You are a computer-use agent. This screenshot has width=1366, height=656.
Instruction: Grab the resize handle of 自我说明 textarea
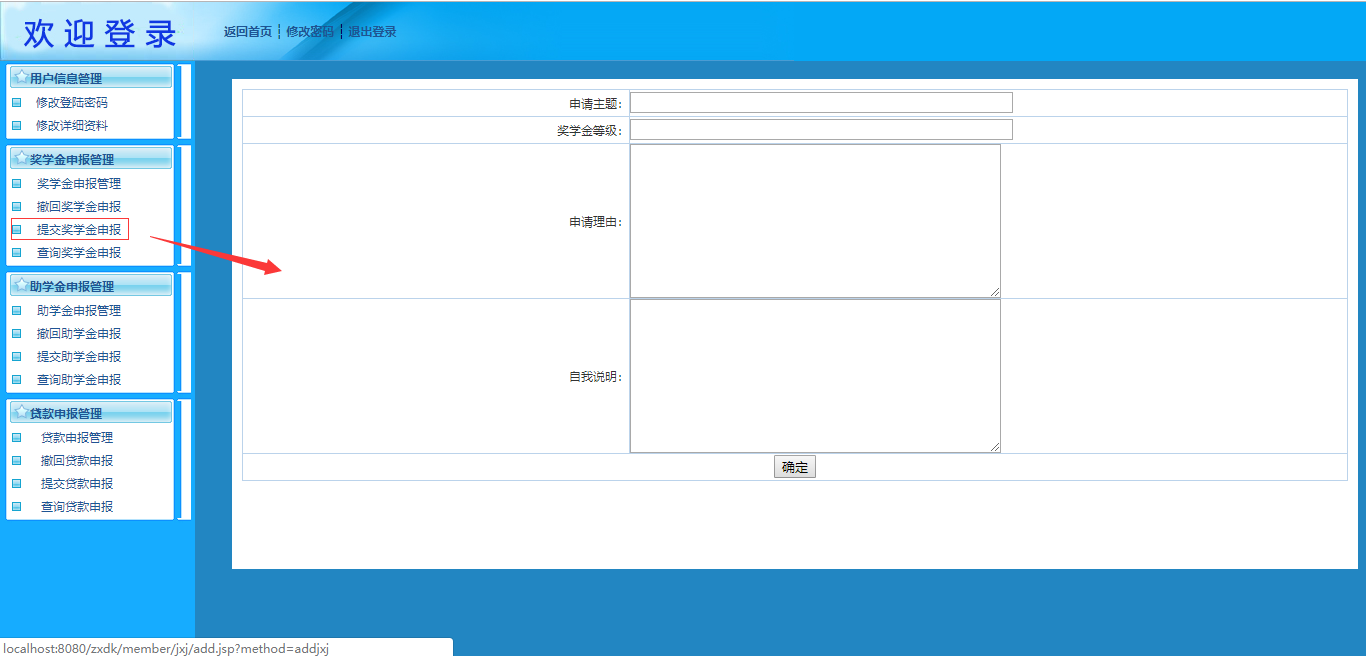(995, 447)
